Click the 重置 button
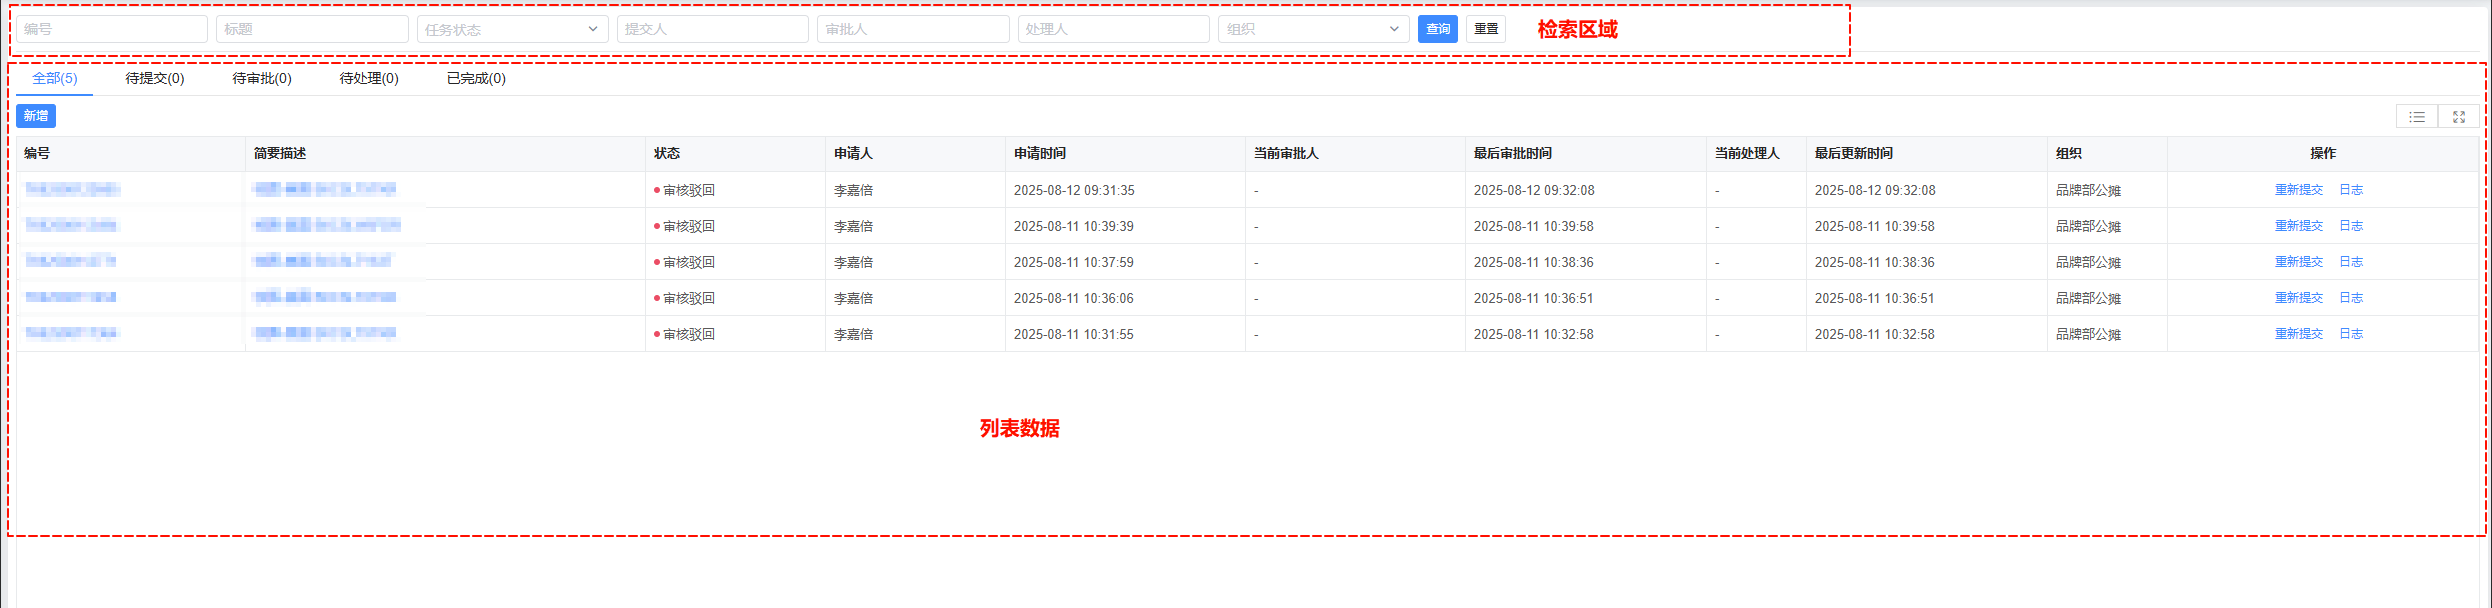This screenshot has height=608, width=2492. 1485,29
